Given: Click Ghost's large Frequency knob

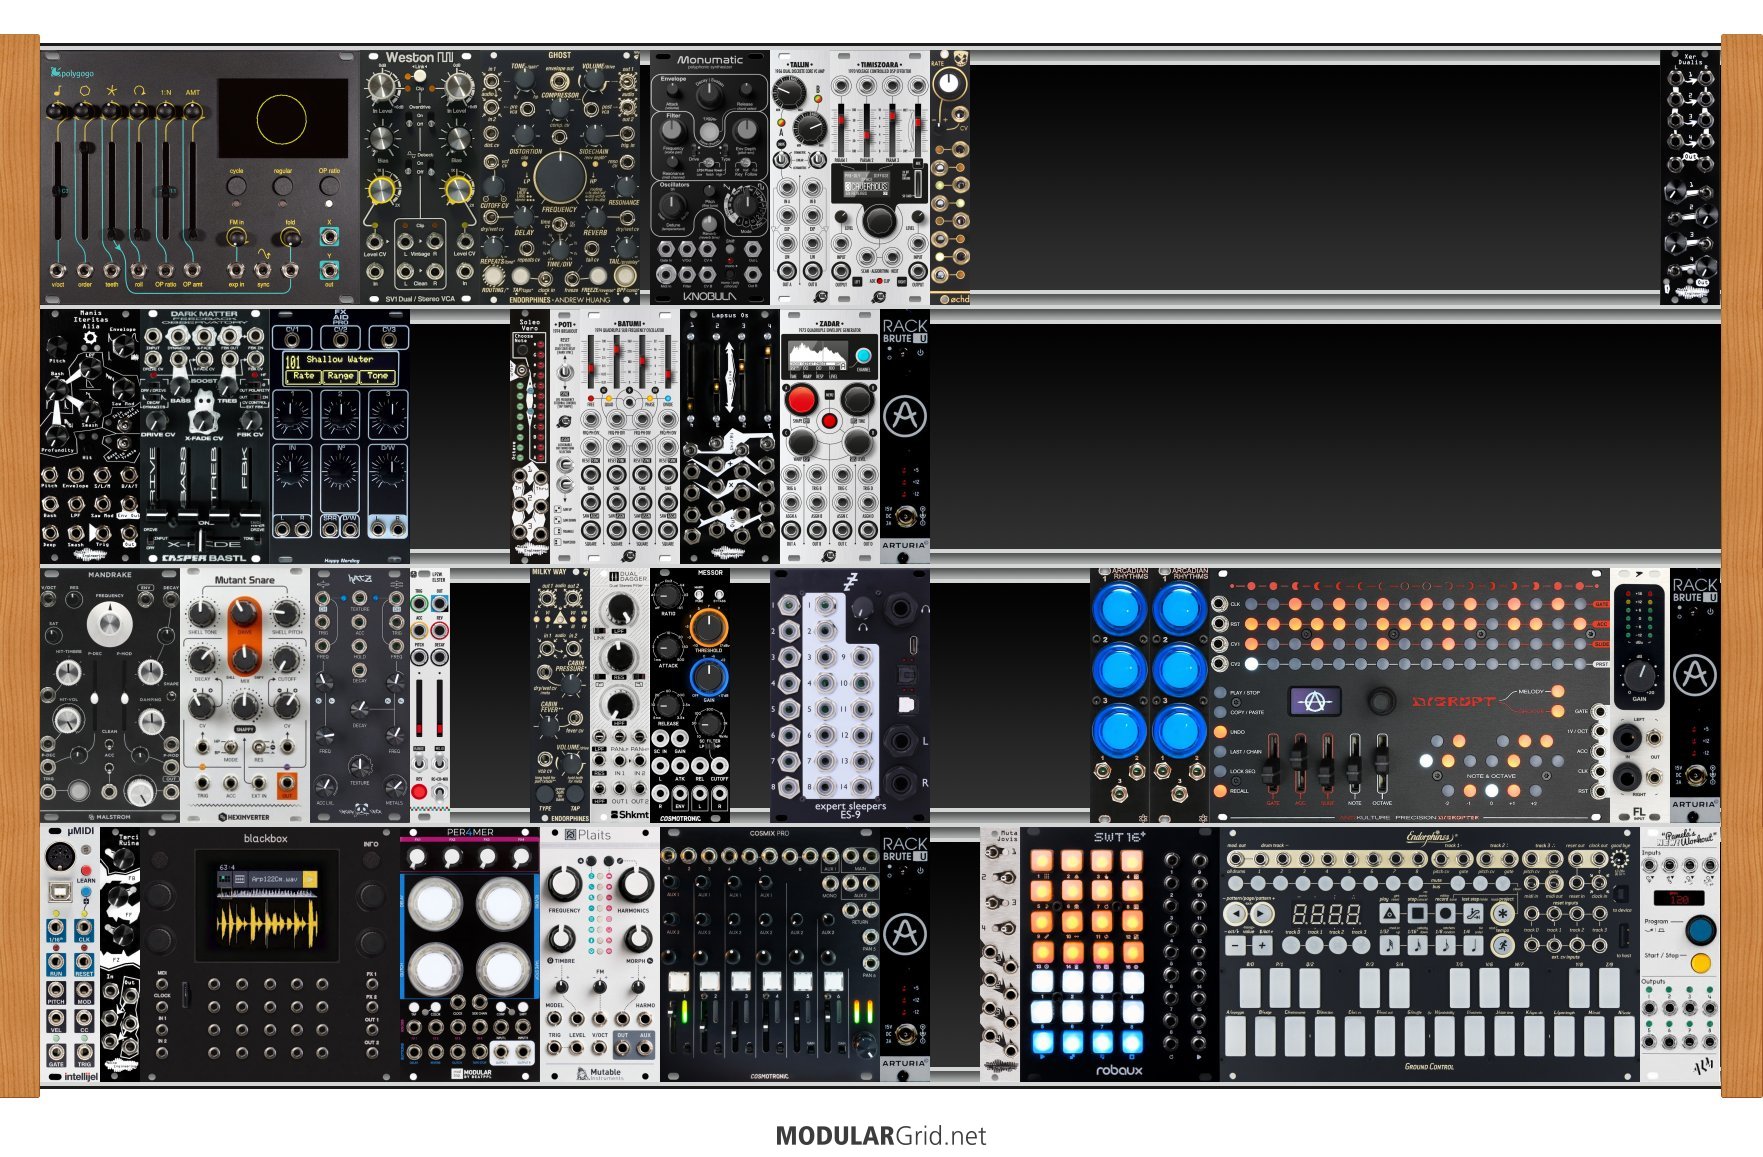Looking at the screenshot, I should pos(560,178).
